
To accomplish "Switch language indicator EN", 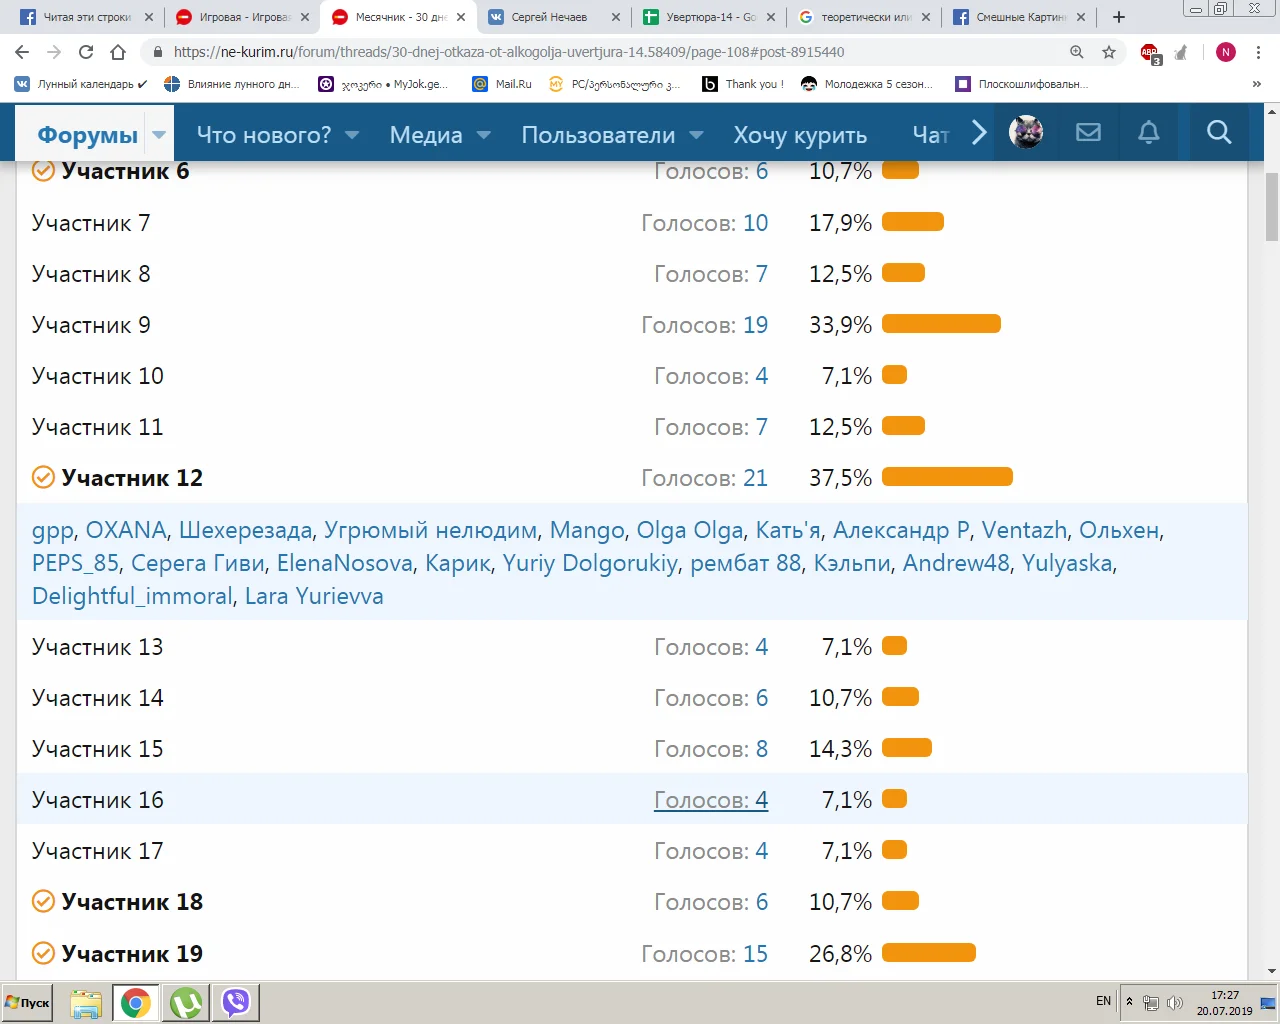I will tap(1103, 1001).
